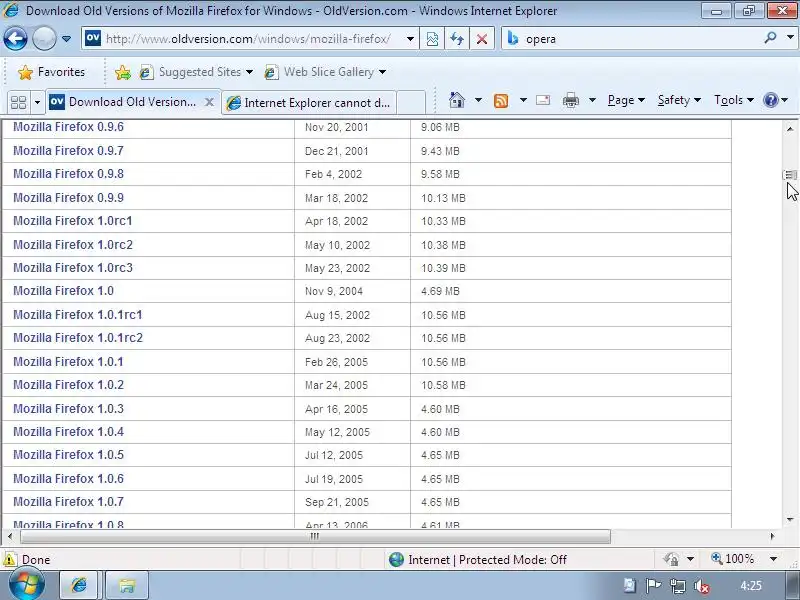Screen dimensions: 800x600
Task: Click the Home page icon
Action: coord(457,100)
